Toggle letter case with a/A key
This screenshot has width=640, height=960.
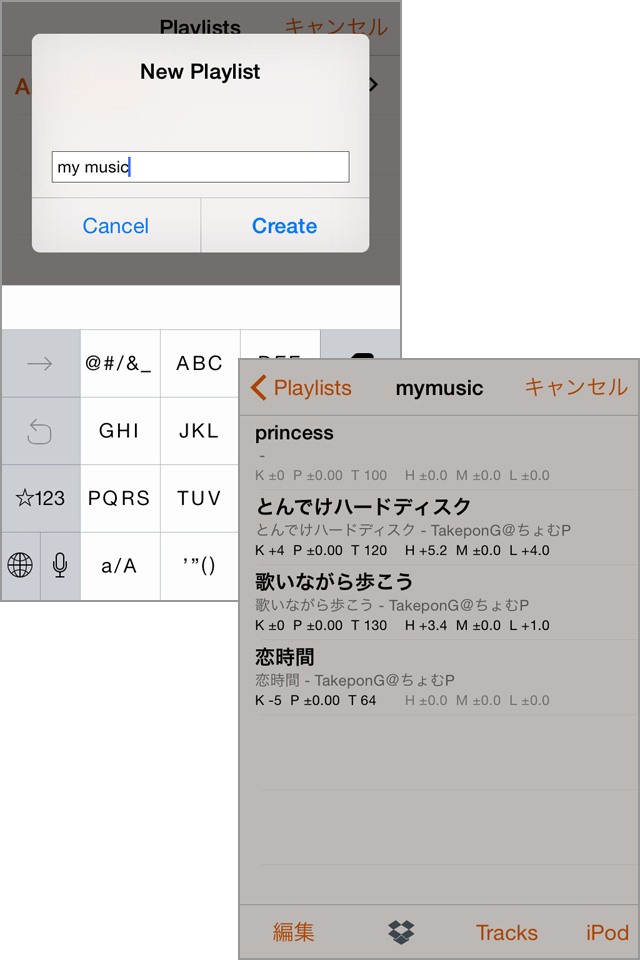click(x=119, y=566)
